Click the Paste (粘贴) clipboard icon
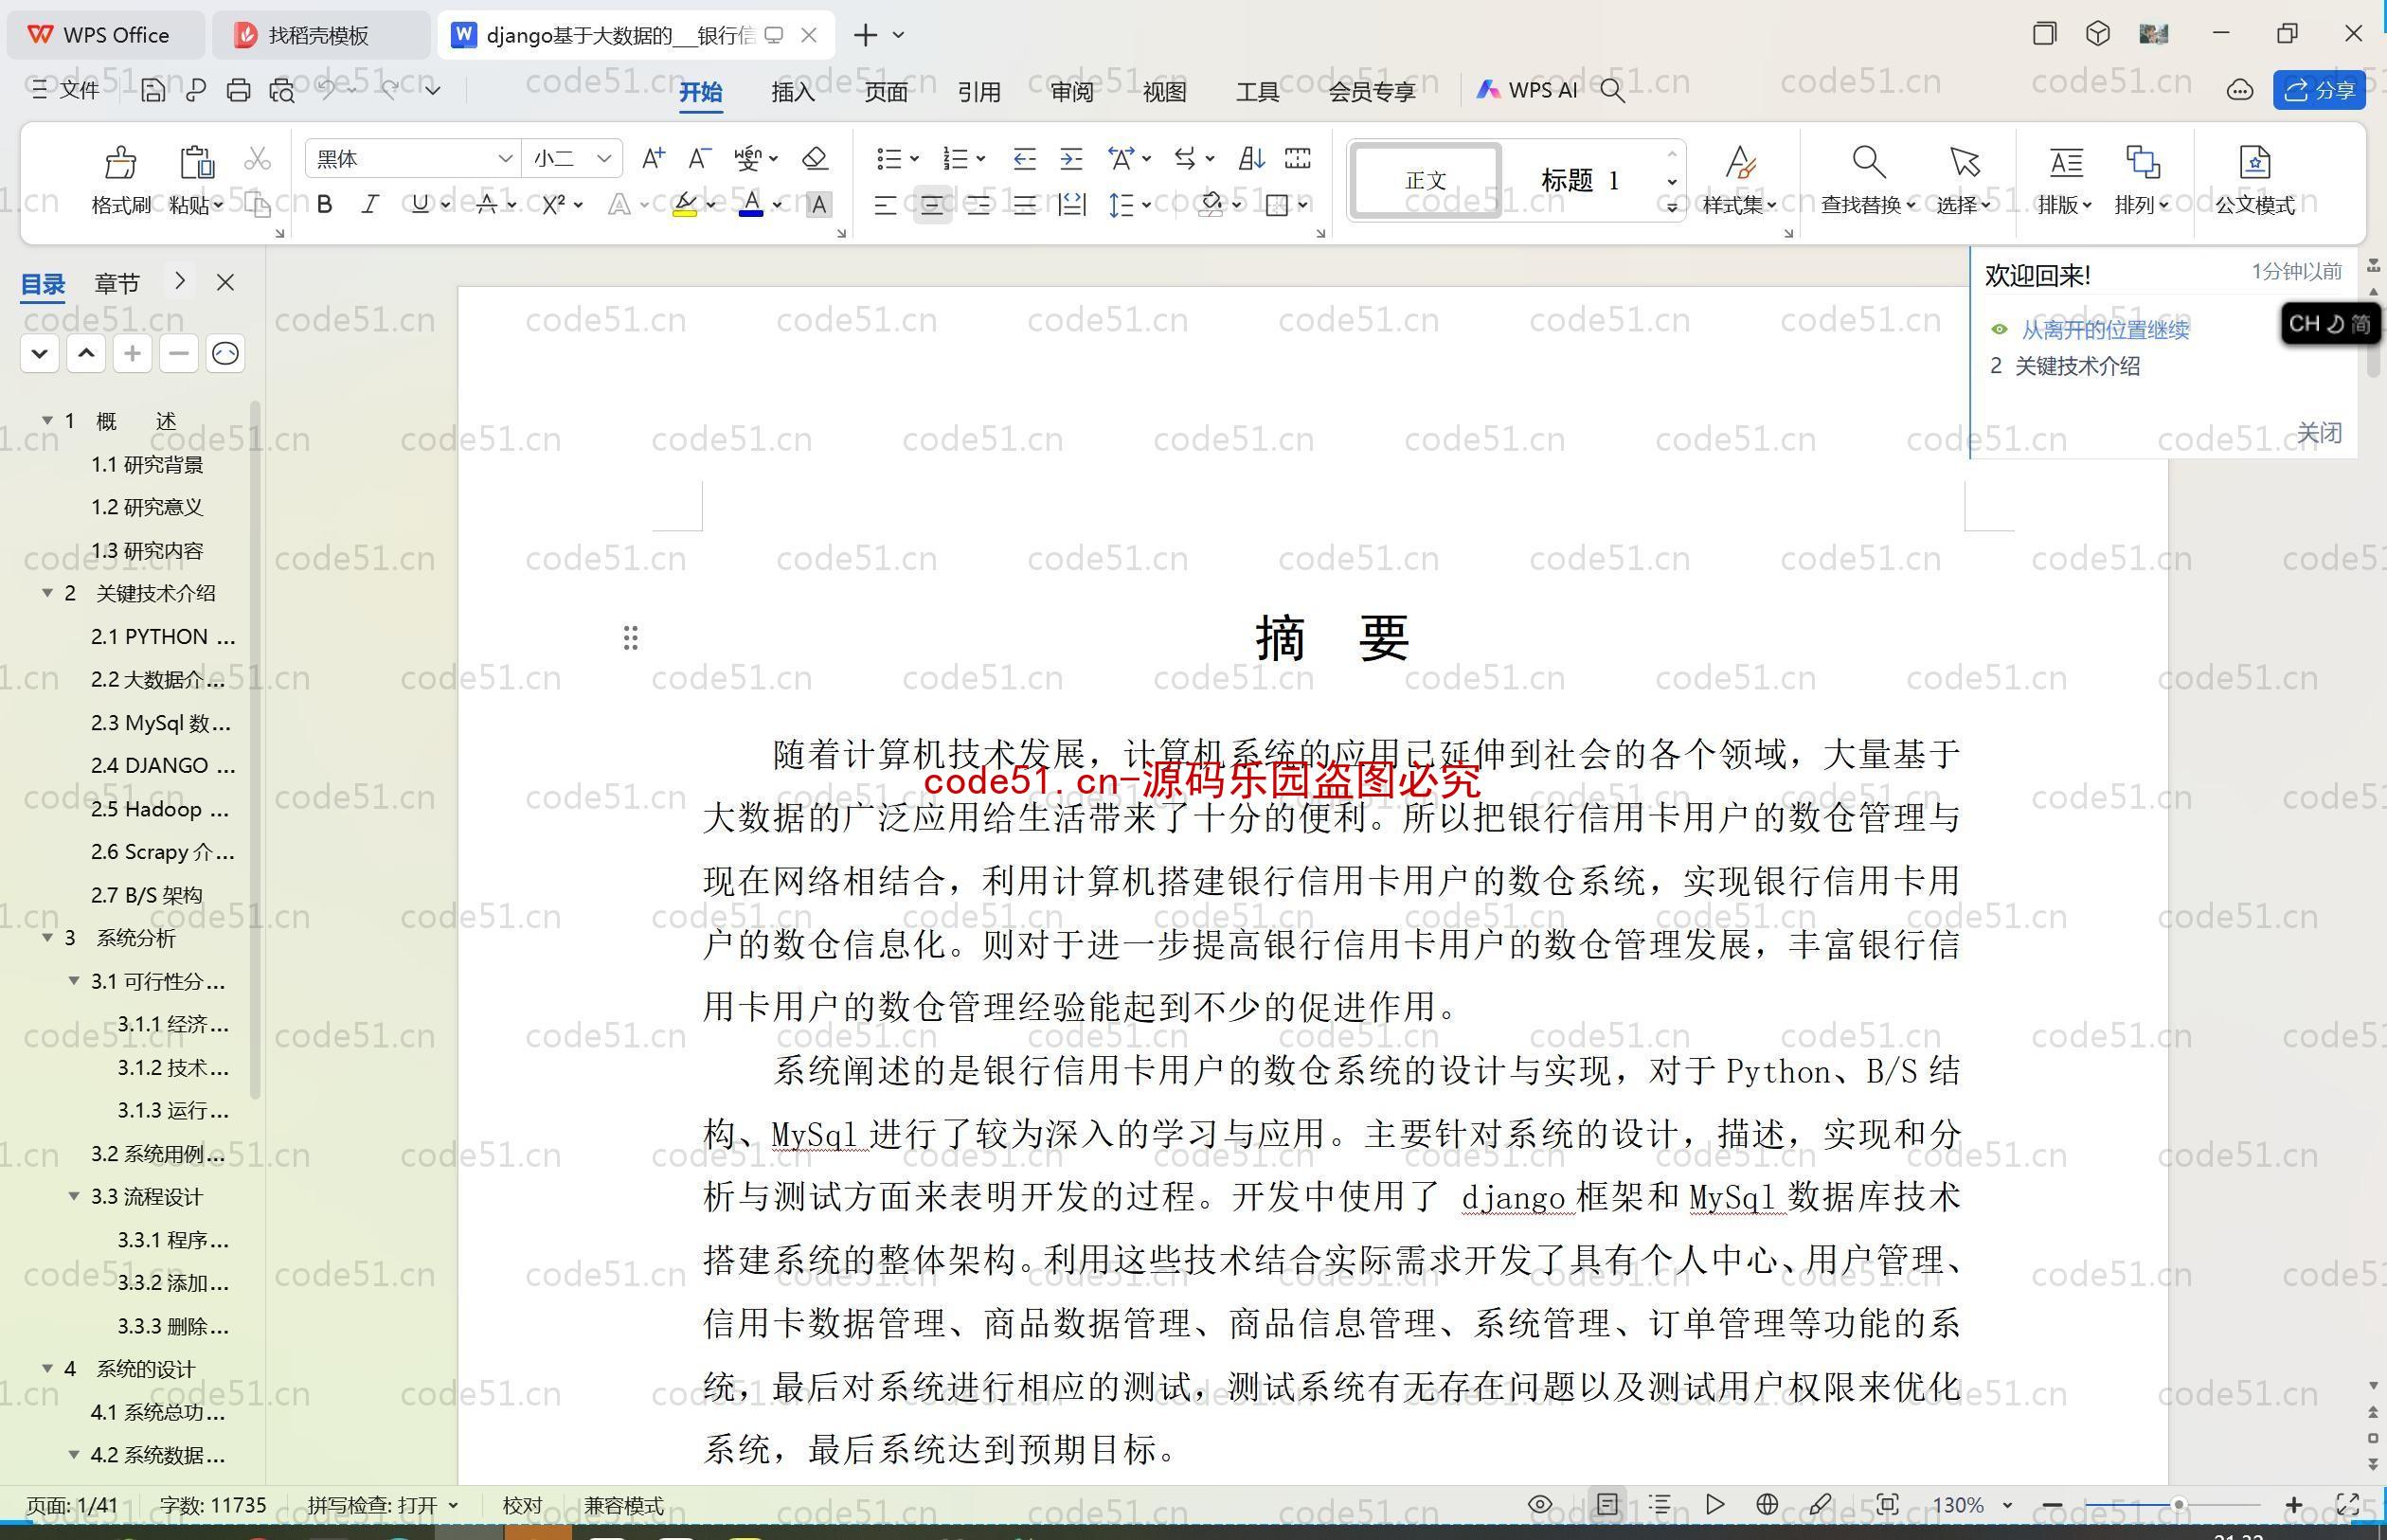 [196, 162]
